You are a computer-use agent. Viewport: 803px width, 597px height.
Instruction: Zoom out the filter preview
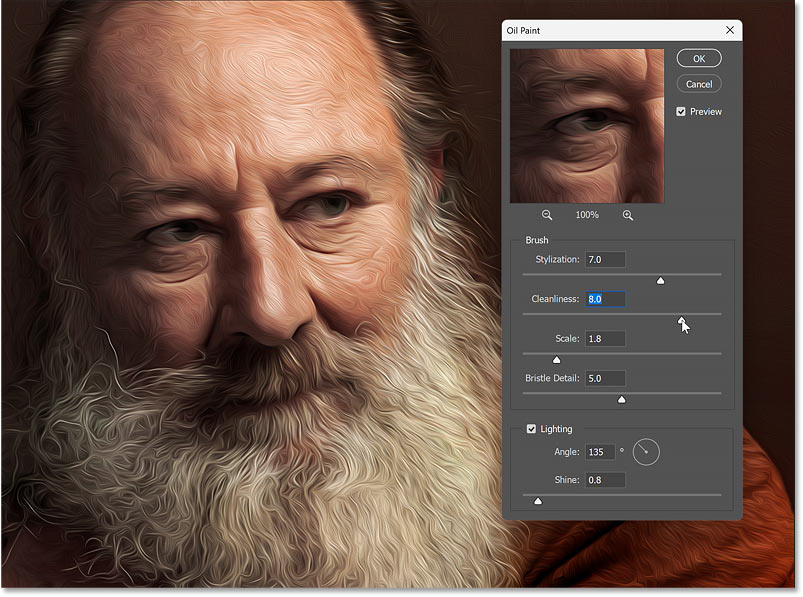tap(547, 215)
